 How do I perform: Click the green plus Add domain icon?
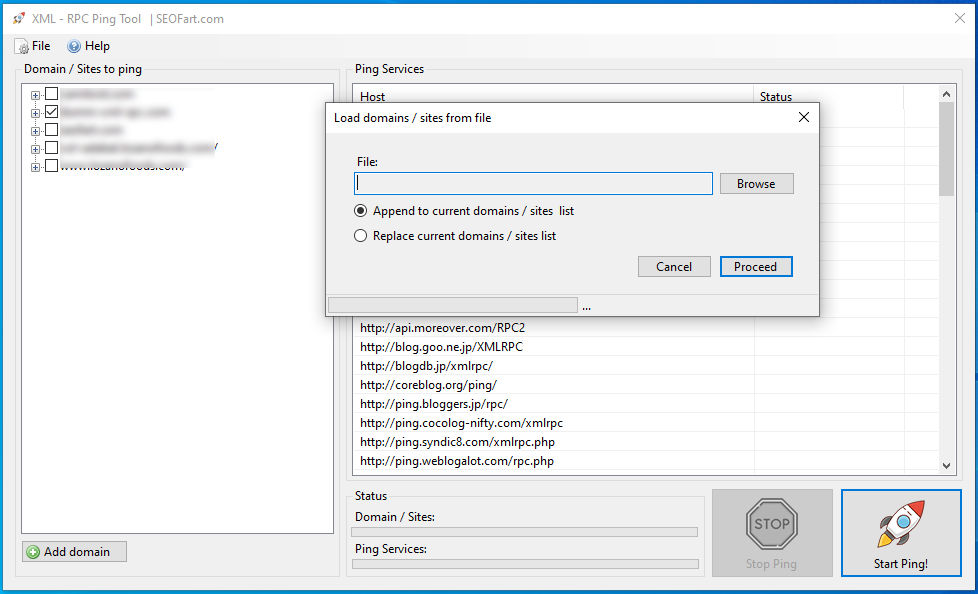33,552
